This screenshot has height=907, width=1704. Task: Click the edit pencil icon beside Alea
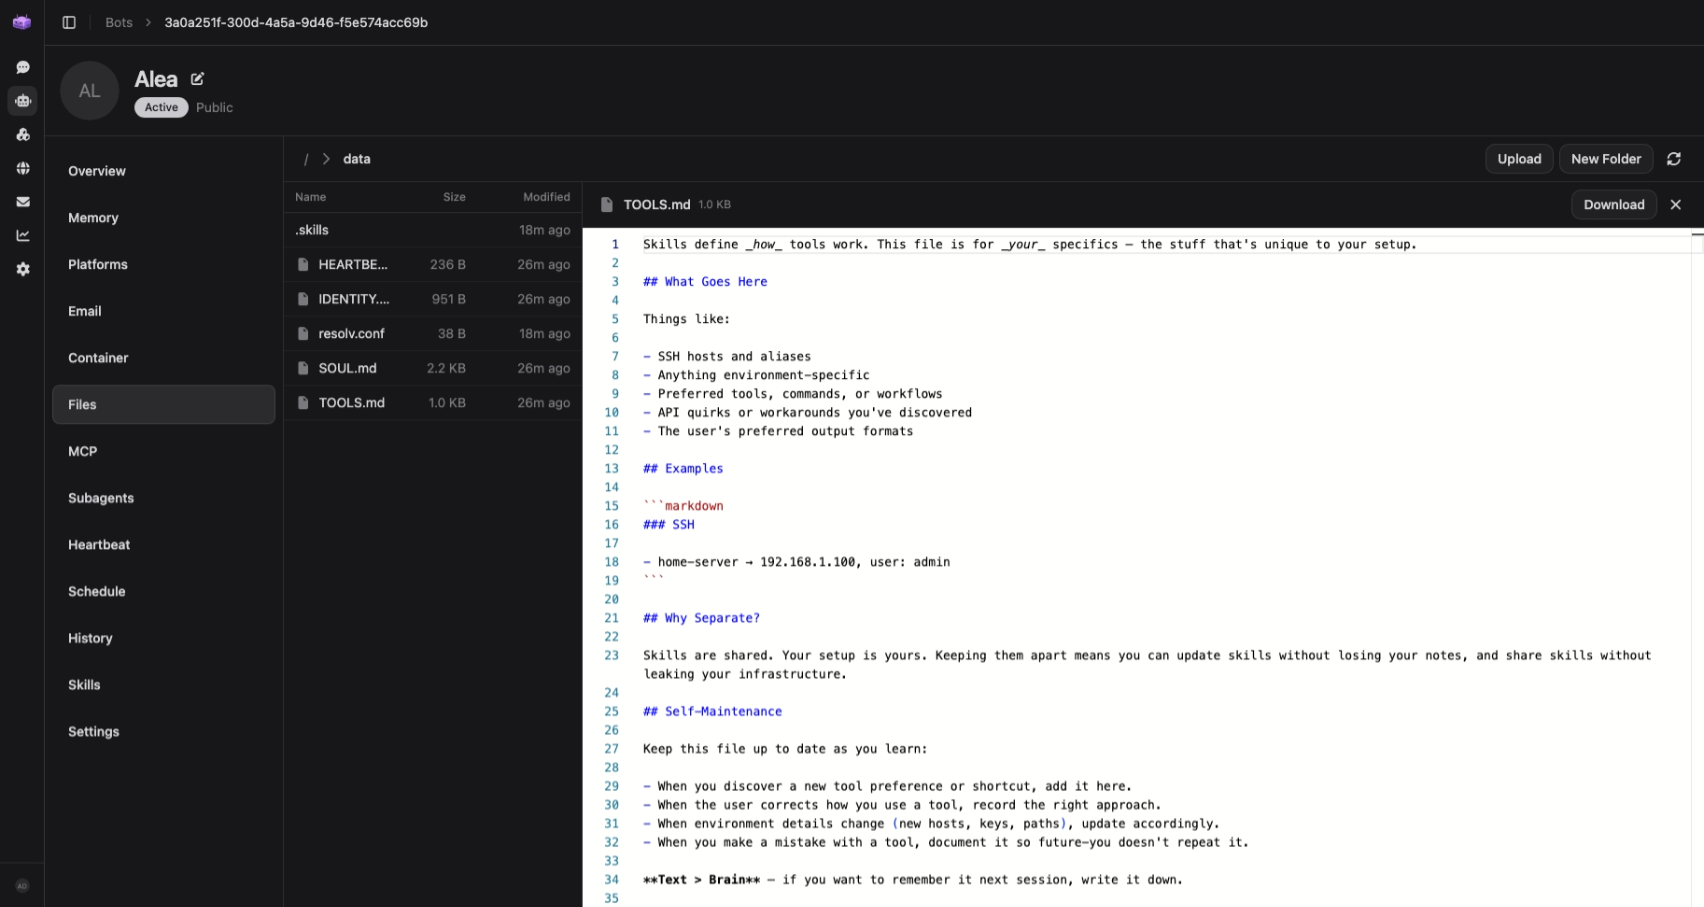(x=197, y=79)
